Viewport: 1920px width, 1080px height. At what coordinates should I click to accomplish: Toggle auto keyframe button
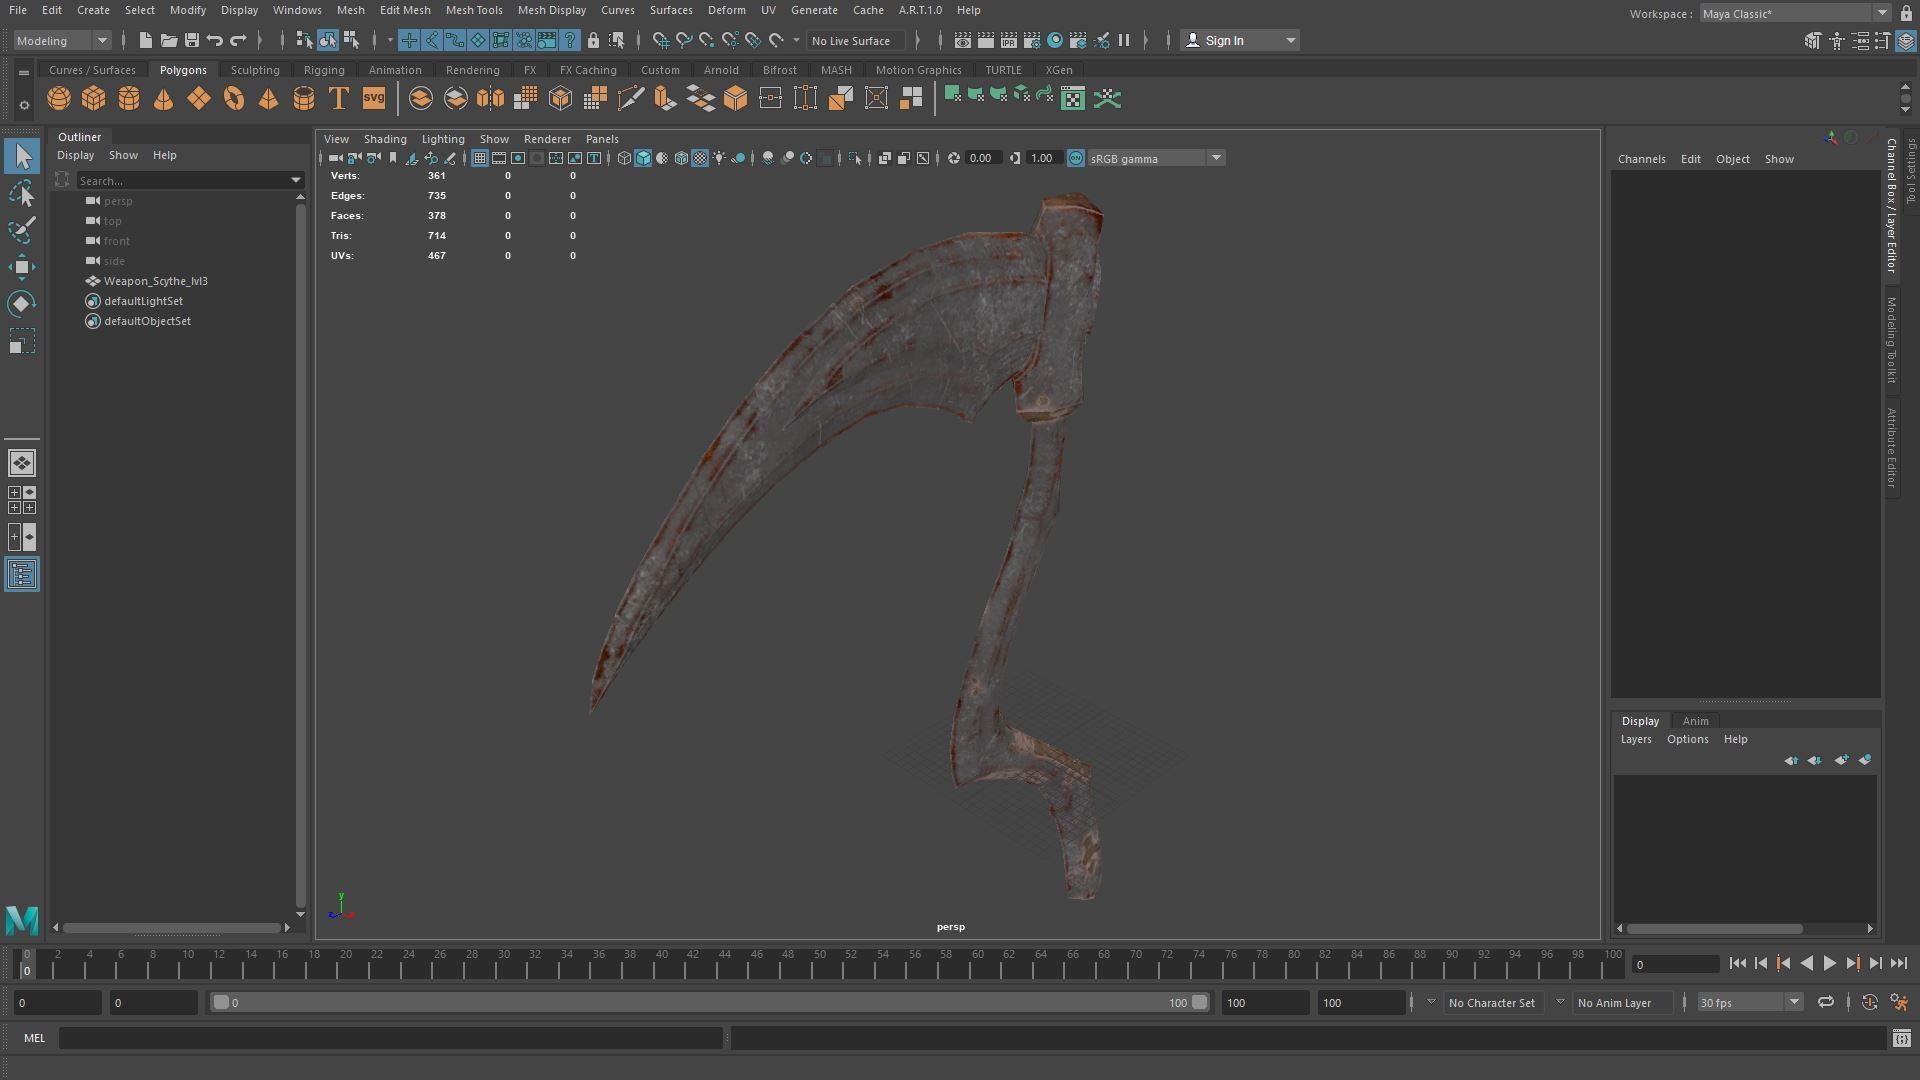(x=1869, y=1002)
